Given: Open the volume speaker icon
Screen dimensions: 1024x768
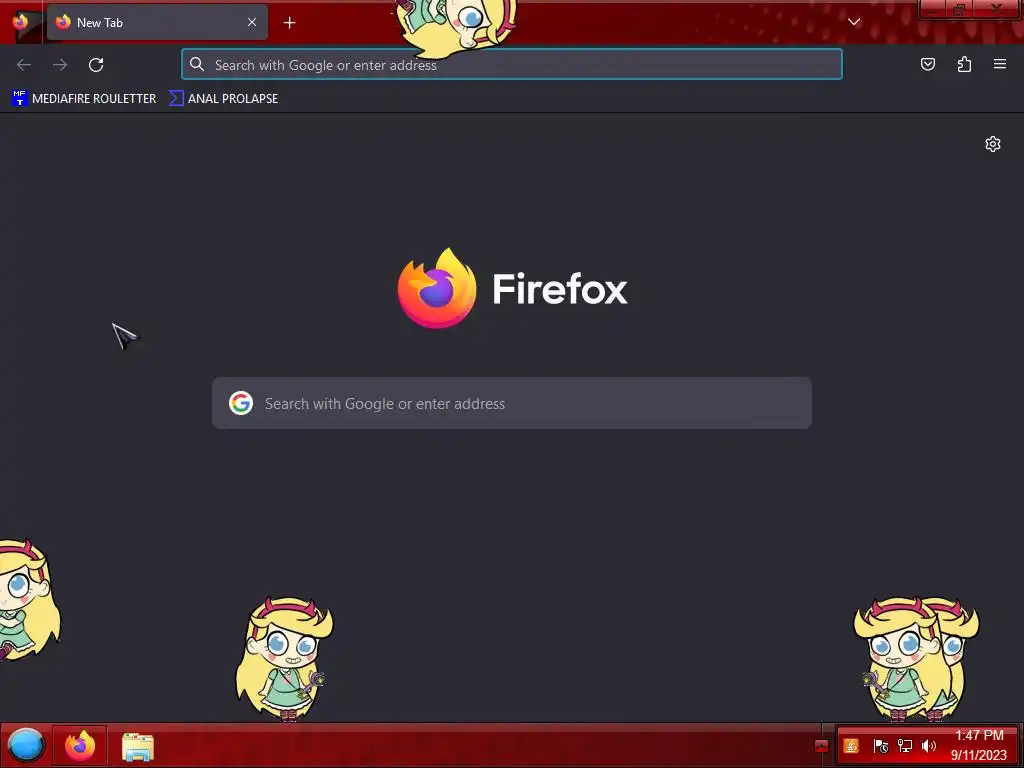Looking at the screenshot, I should [x=929, y=746].
